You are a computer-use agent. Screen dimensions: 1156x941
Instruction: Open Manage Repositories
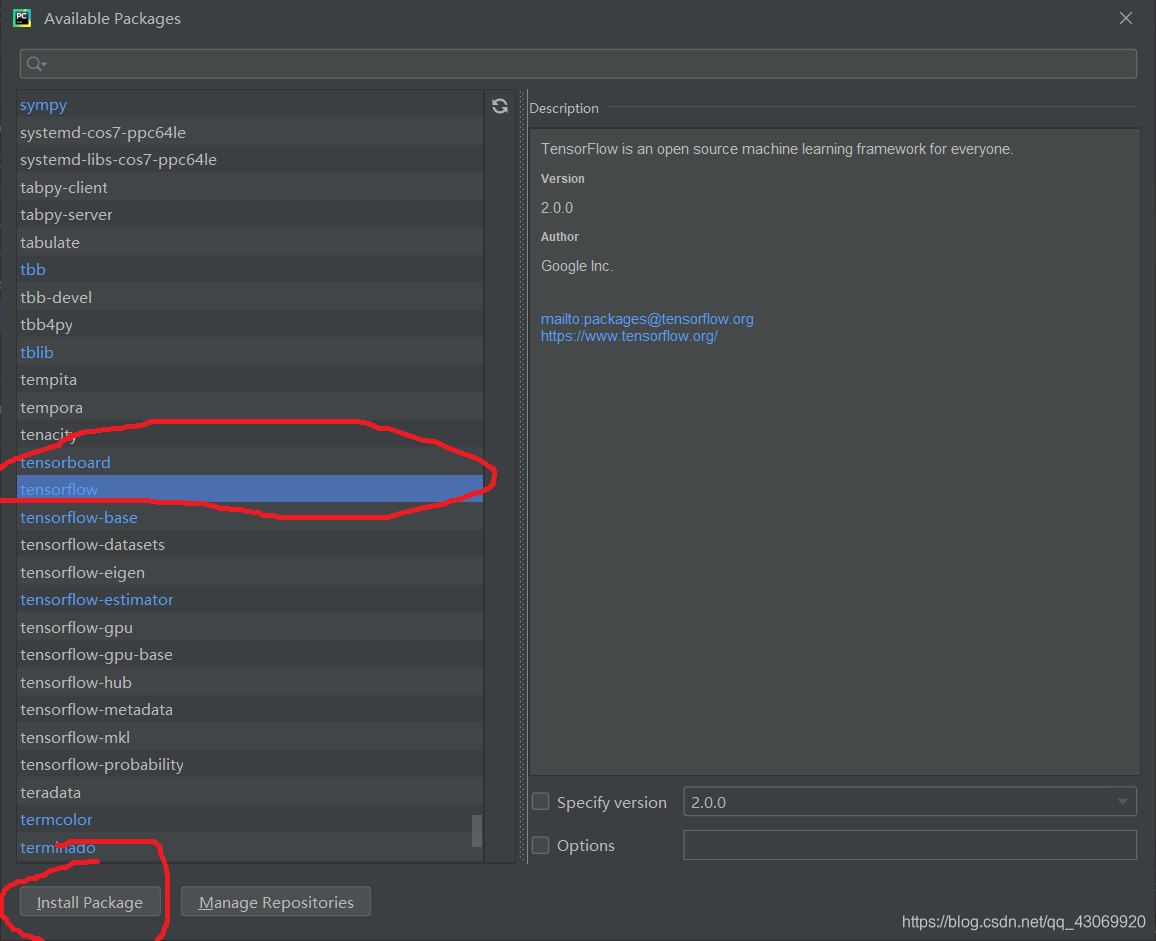click(276, 902)
